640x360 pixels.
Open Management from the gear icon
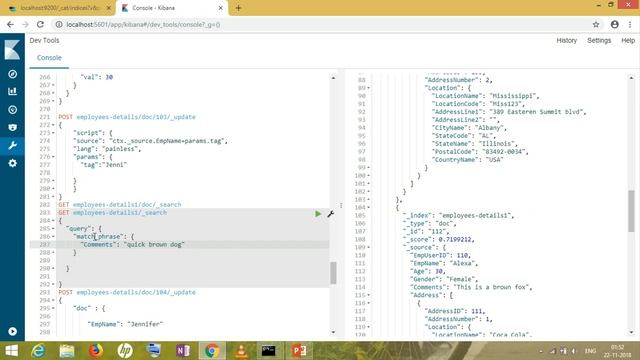[x=12, y=163]
